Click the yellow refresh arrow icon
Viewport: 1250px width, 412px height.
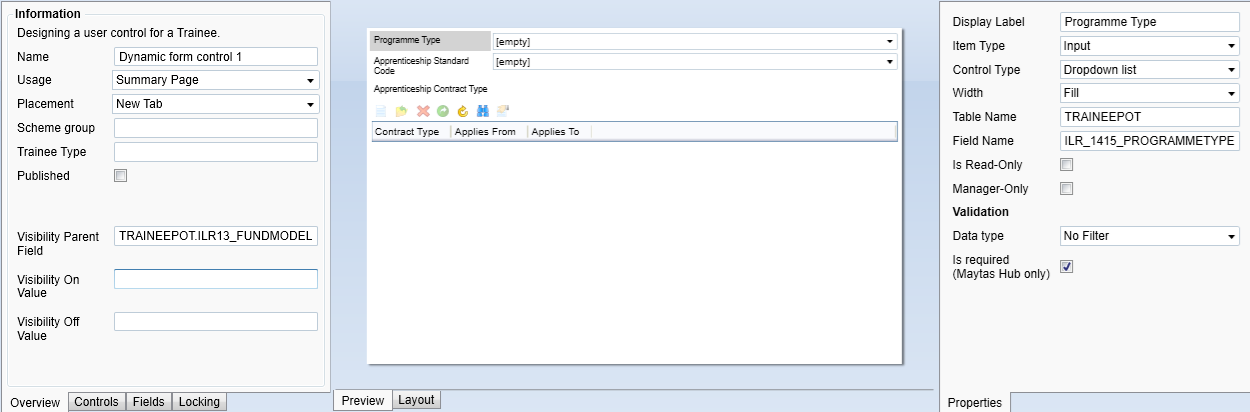(462, 111)
